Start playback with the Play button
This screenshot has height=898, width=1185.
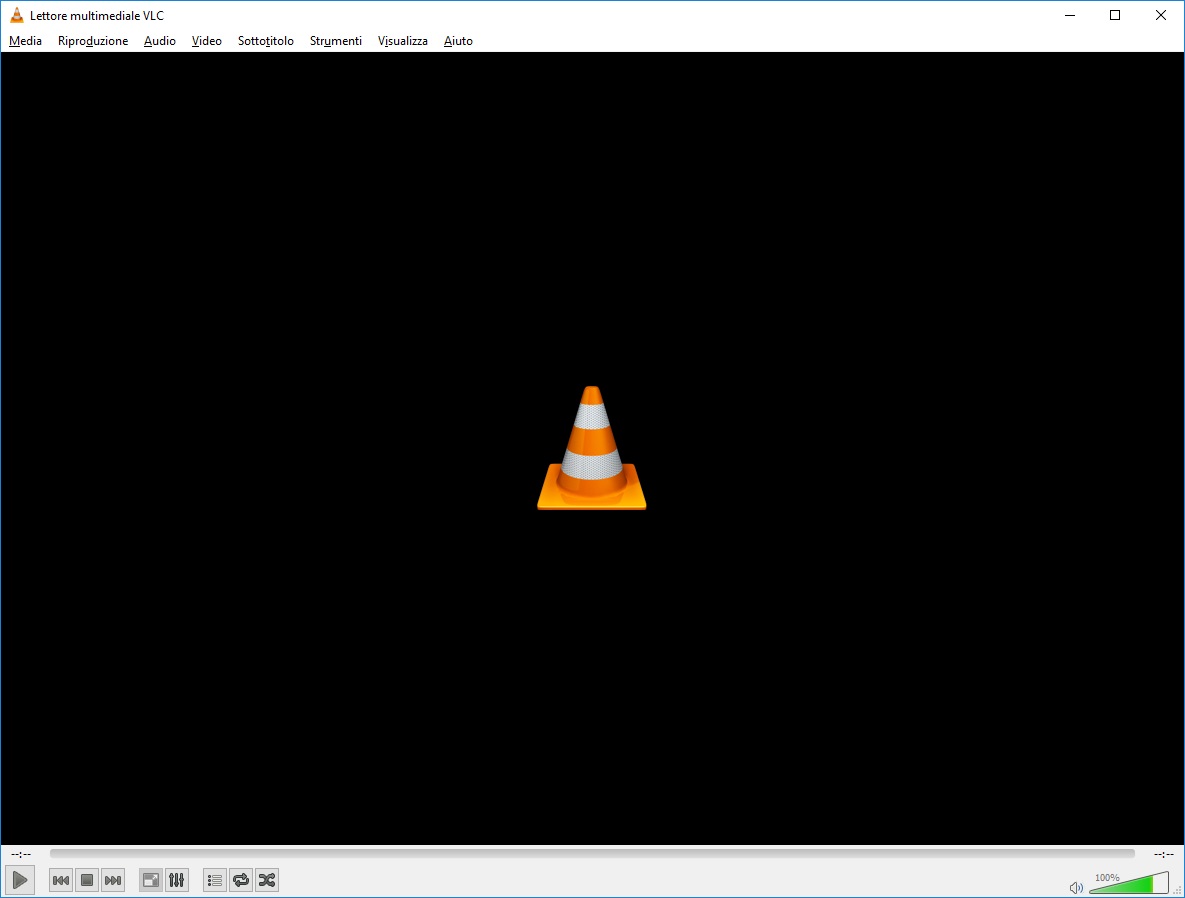click(20, 880)
